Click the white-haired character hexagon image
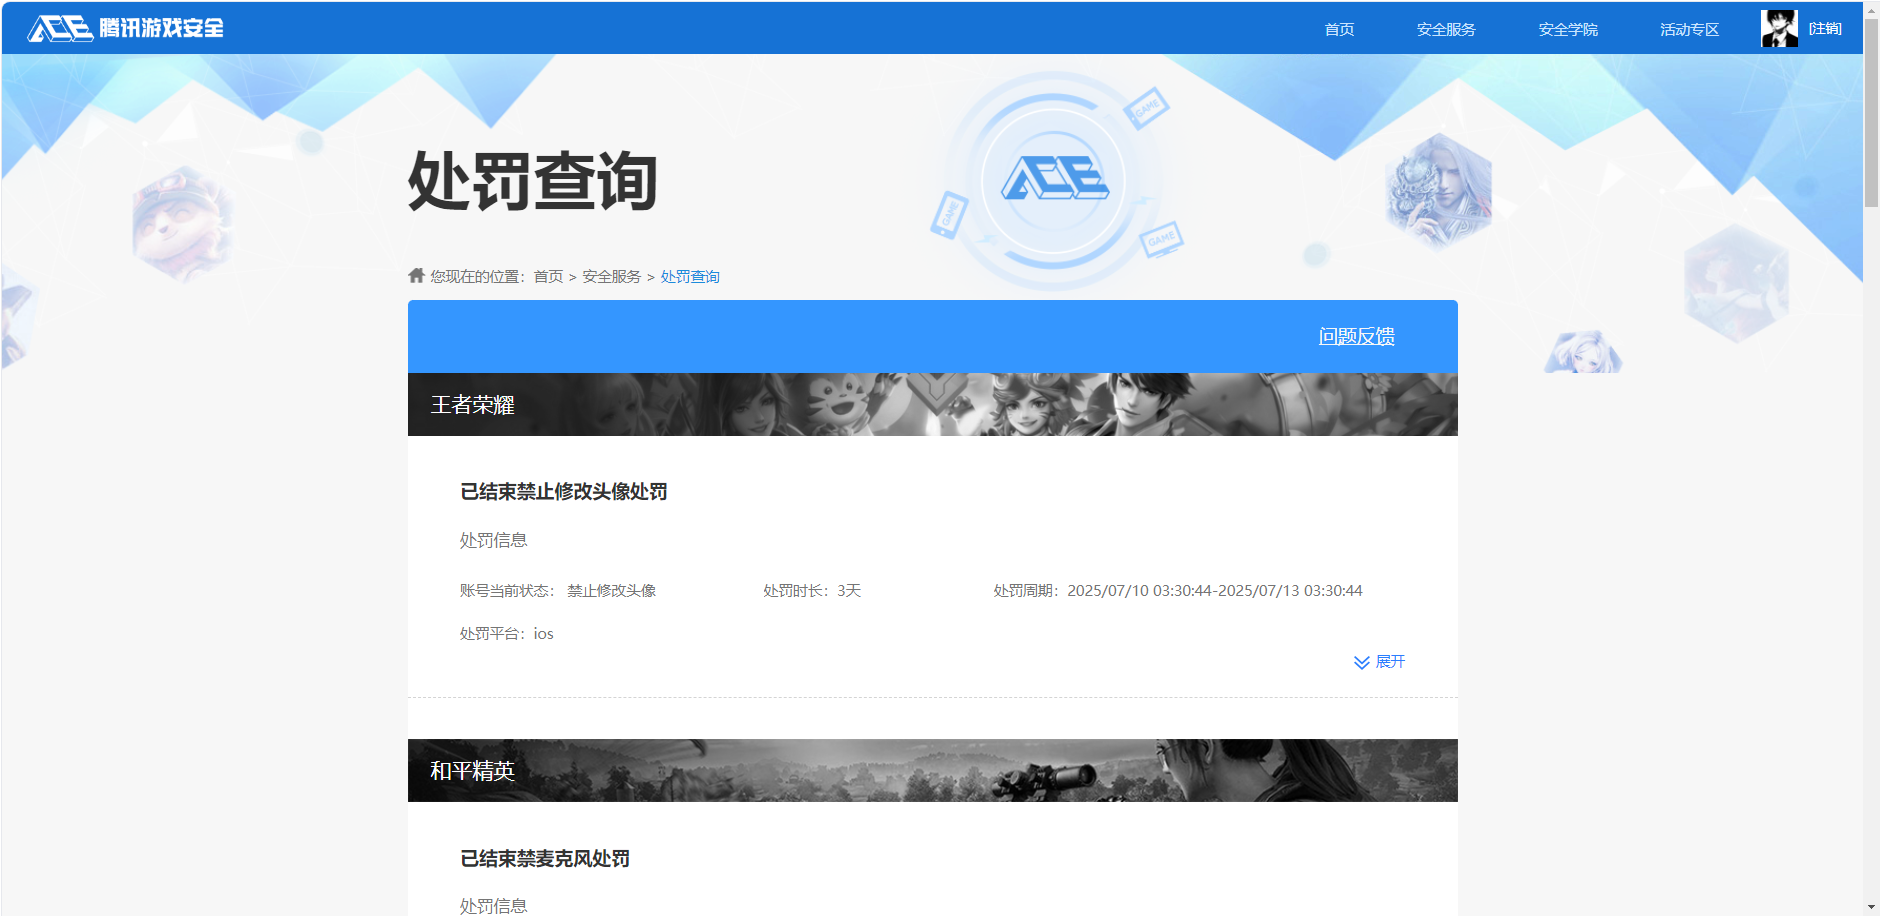Viewport: 1880px width, 916px height. tap(1438, 191)
